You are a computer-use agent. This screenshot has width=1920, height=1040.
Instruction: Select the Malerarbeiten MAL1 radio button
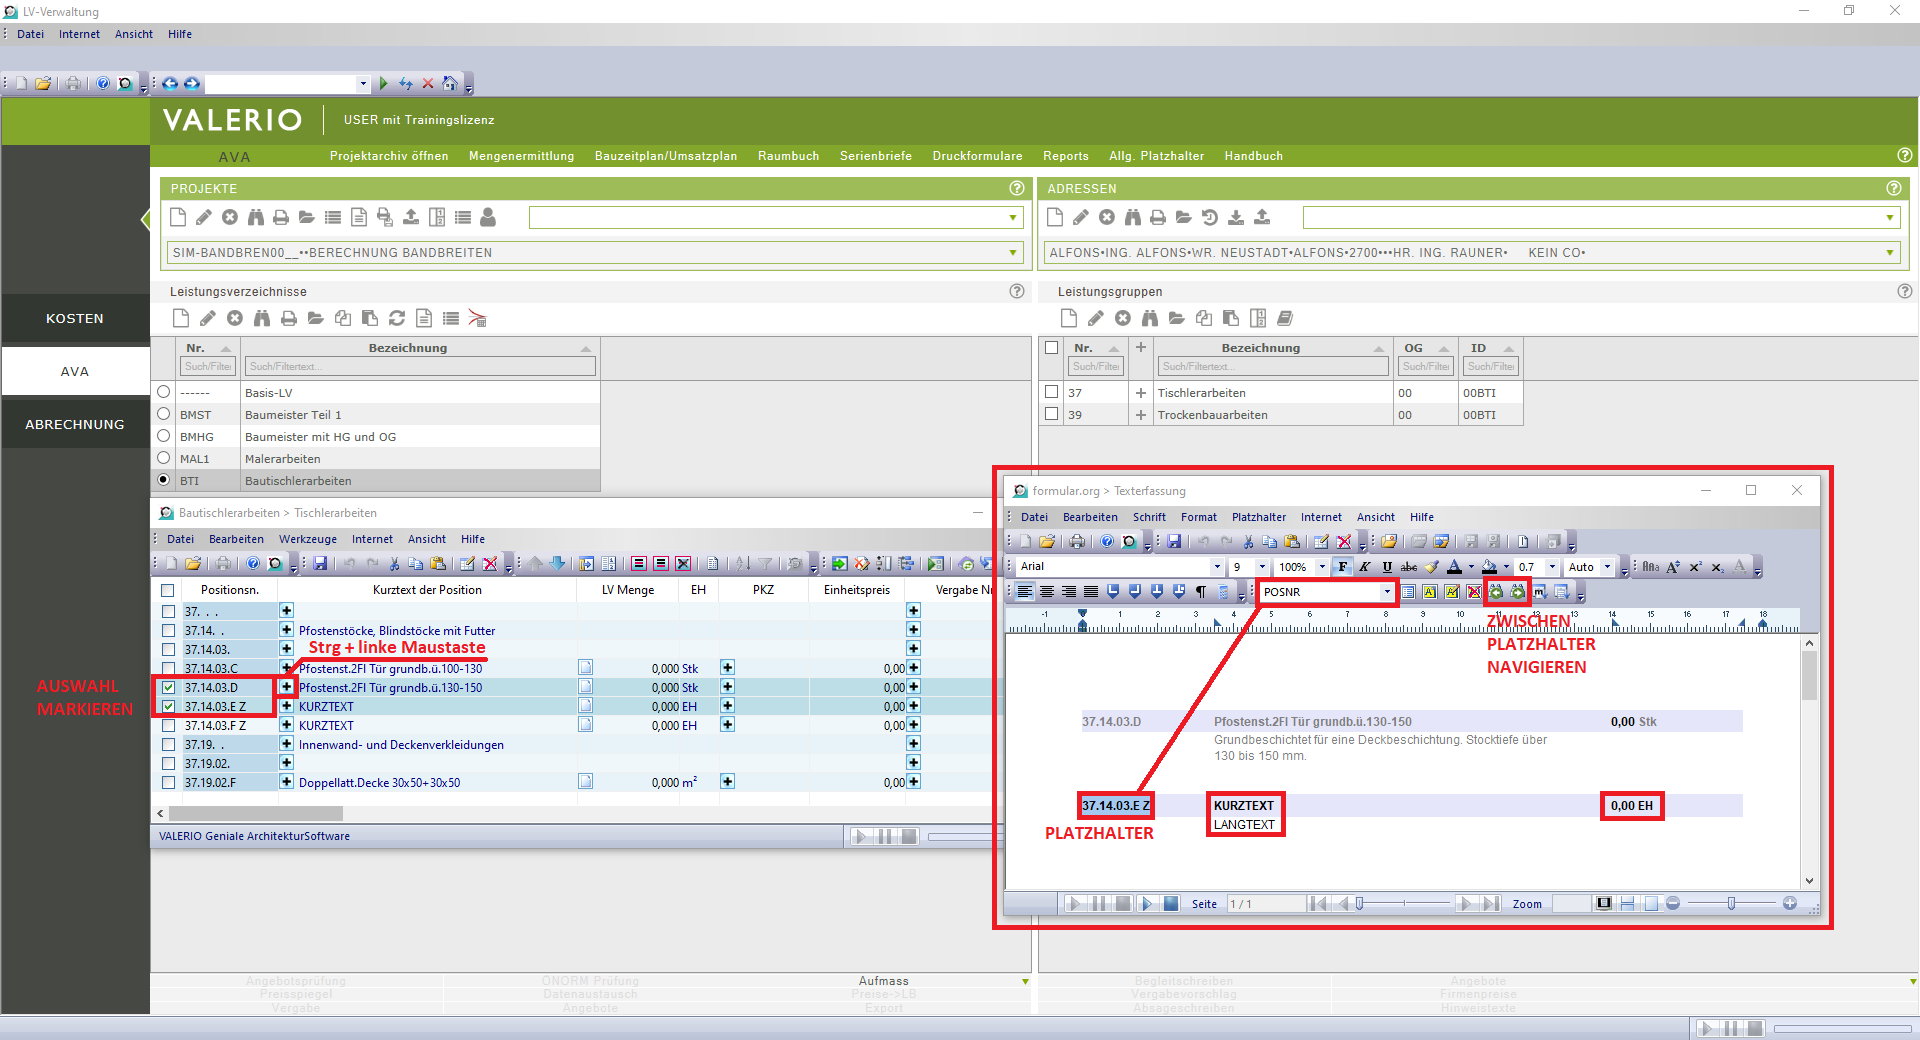pyautogui.click(x=164, y=458)
